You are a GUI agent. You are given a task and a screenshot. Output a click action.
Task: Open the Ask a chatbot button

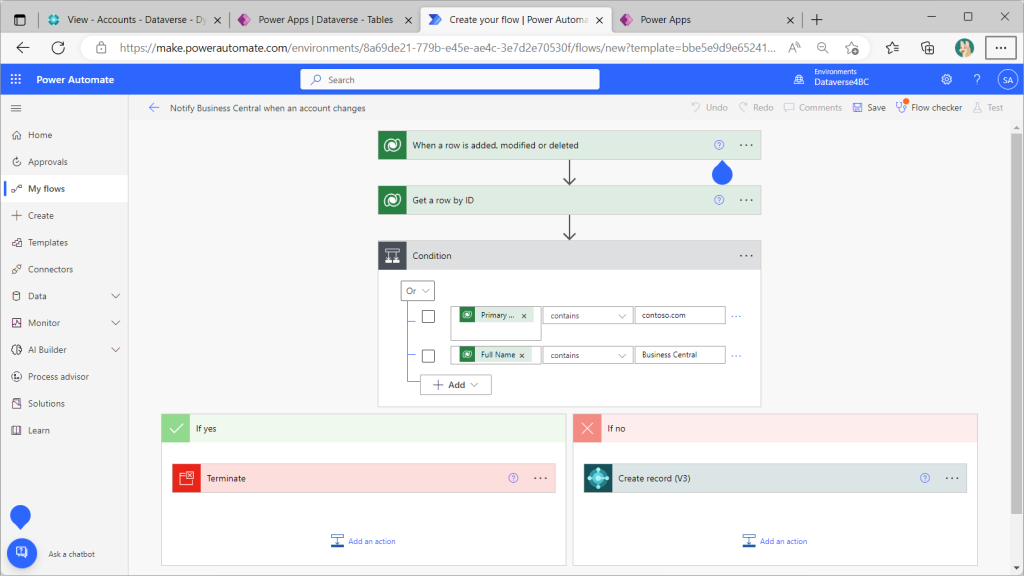(22, 553)
